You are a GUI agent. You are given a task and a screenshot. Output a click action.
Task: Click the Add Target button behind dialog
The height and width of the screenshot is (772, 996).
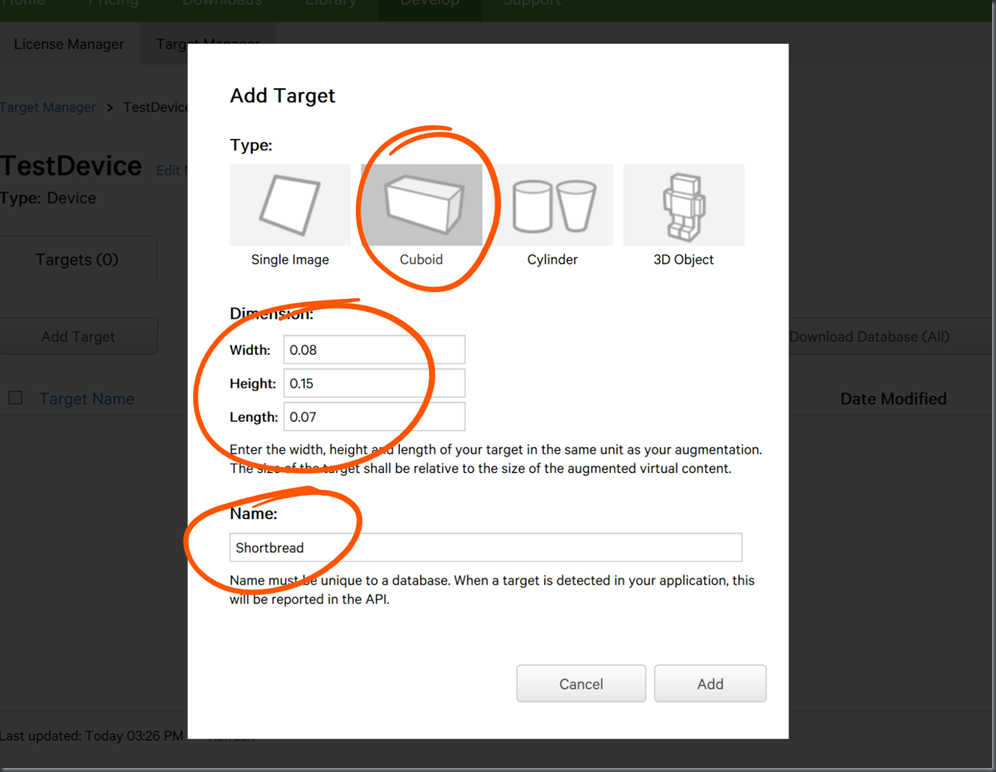[x=78, y=336]
